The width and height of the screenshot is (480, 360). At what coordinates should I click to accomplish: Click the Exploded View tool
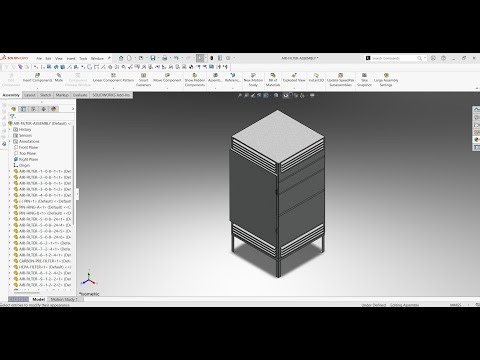point(294,78)
